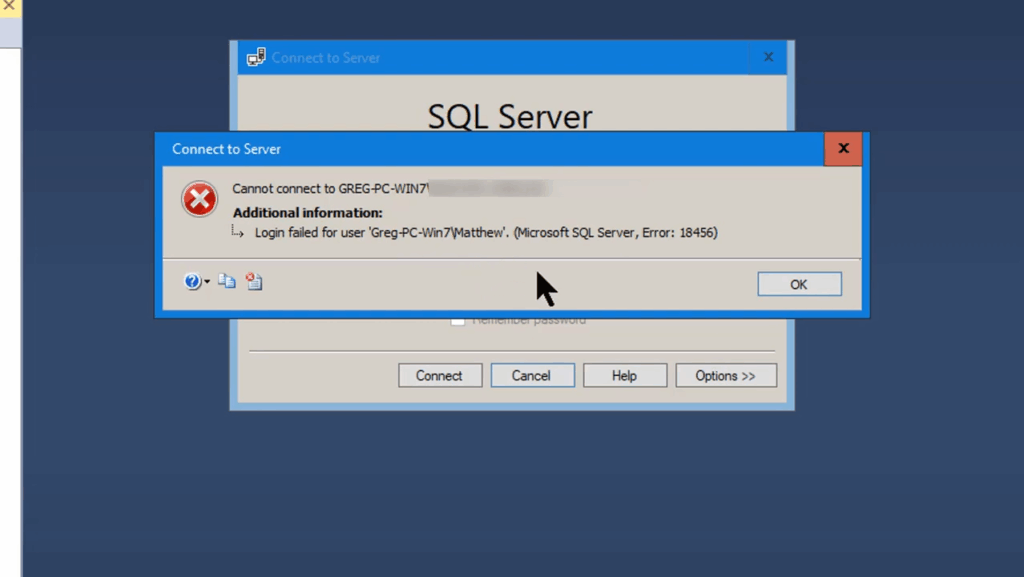1024x577 pixels.
Task: Open the help question mark icon
Action: [190, 281]
